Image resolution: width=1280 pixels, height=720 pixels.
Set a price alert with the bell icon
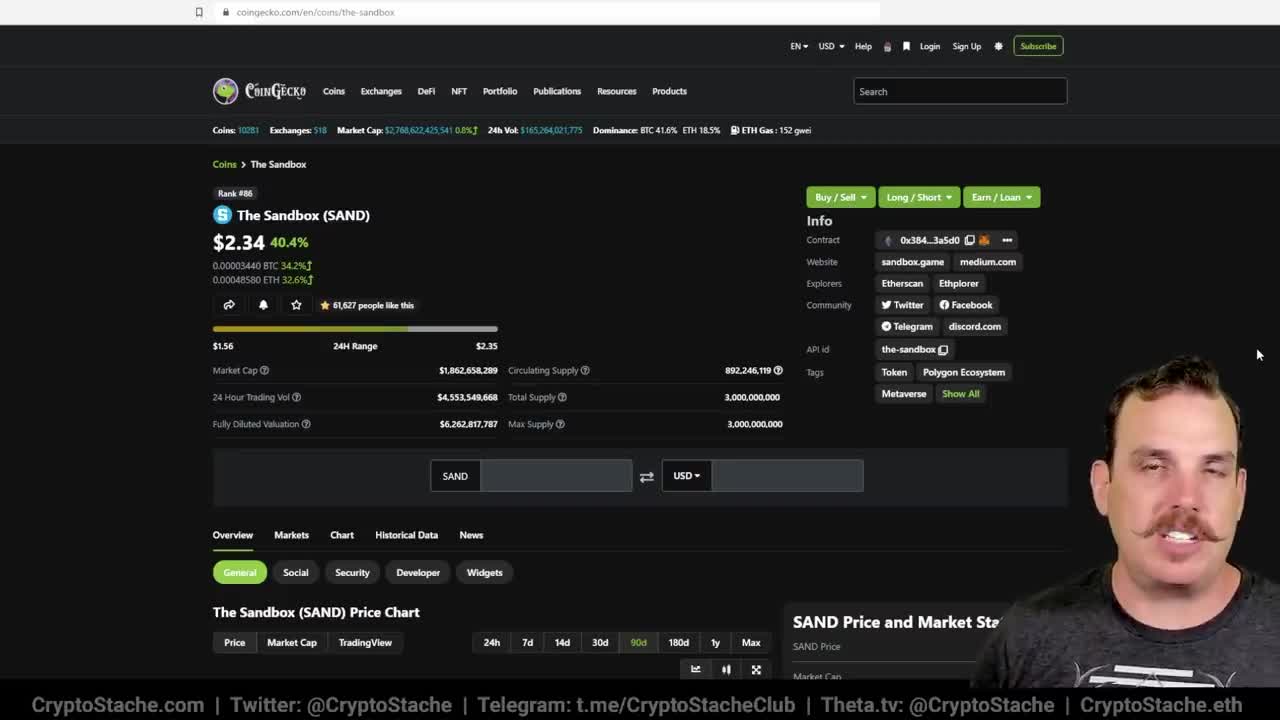[x=263, y=305]
